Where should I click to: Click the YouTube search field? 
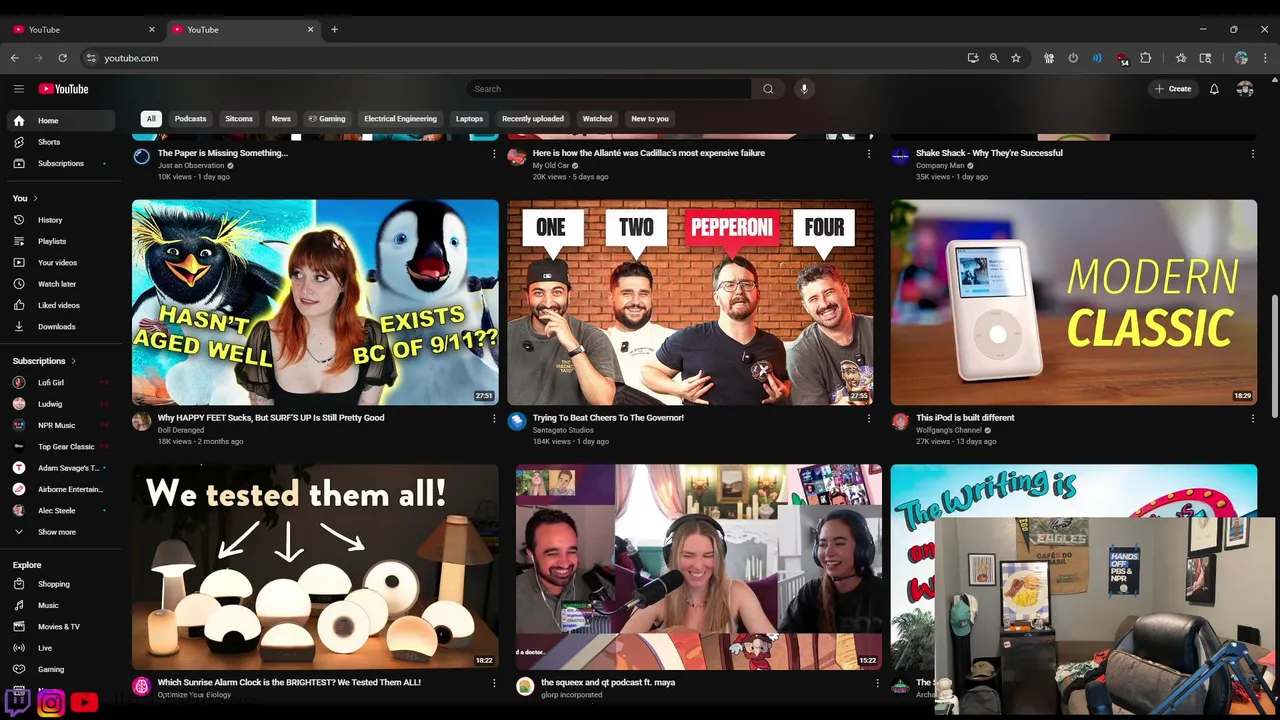click(x=609, y=89)
